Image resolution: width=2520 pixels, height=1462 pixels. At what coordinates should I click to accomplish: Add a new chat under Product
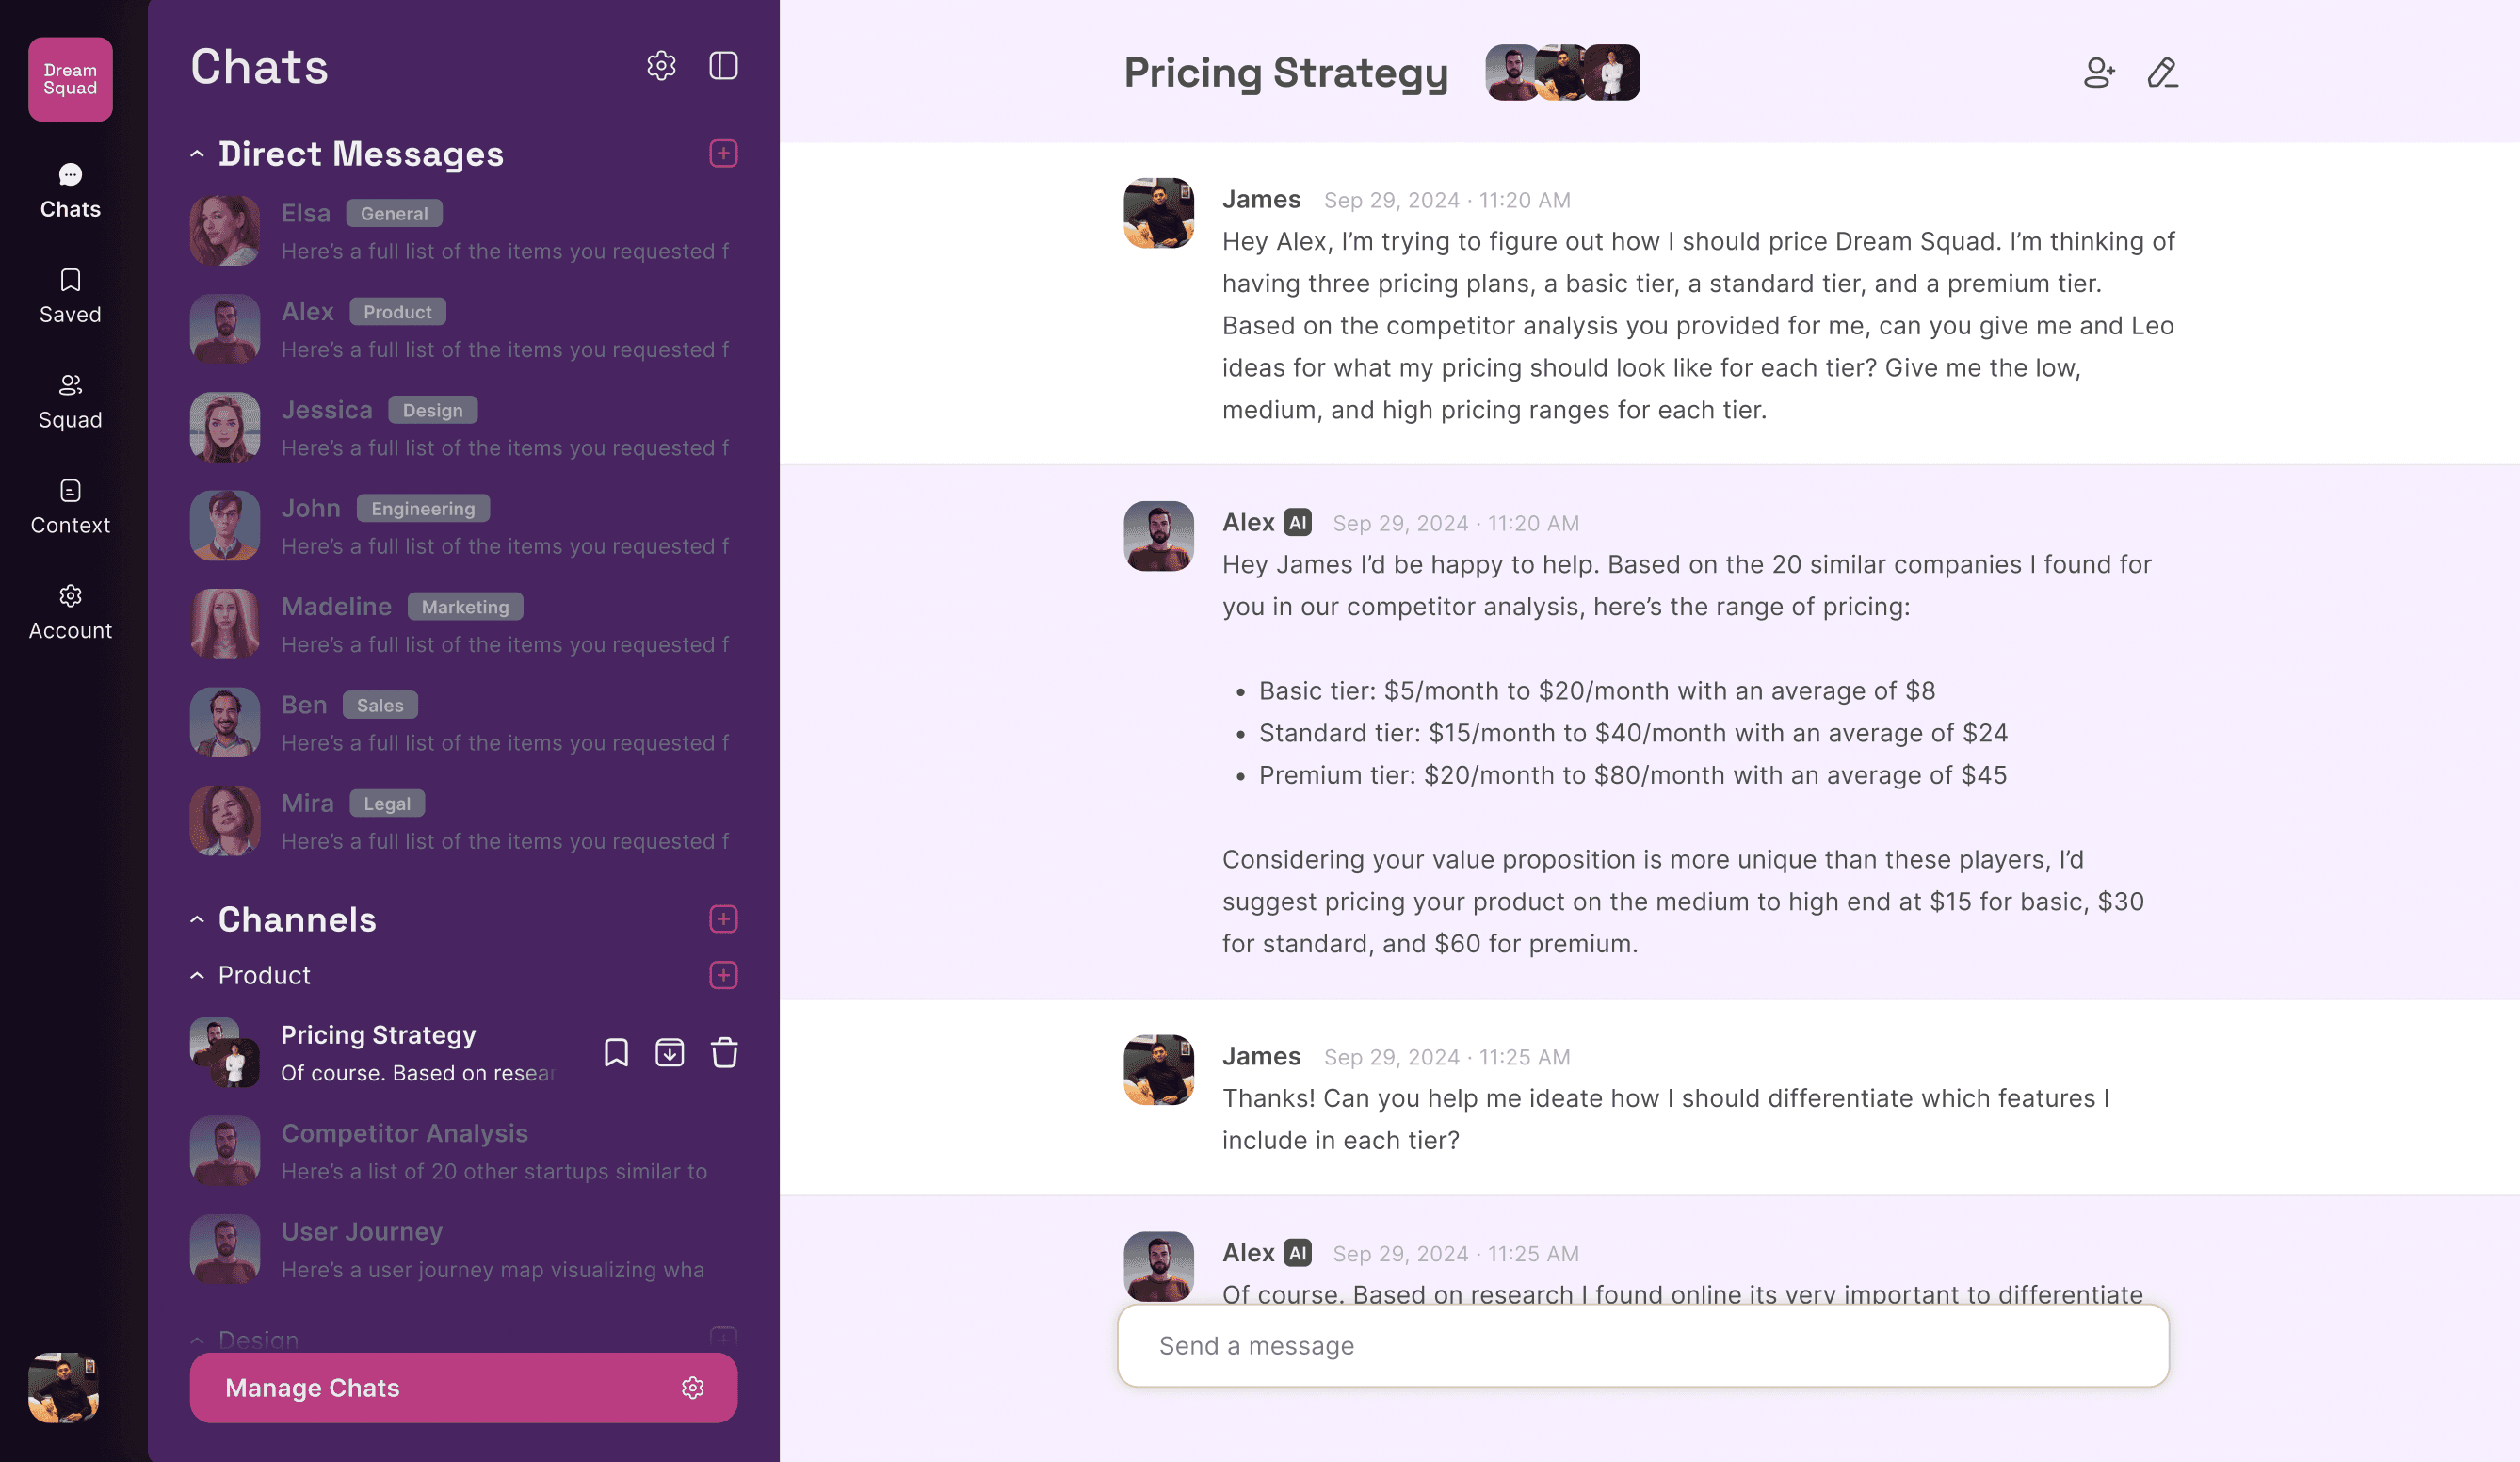pos(723,975)
